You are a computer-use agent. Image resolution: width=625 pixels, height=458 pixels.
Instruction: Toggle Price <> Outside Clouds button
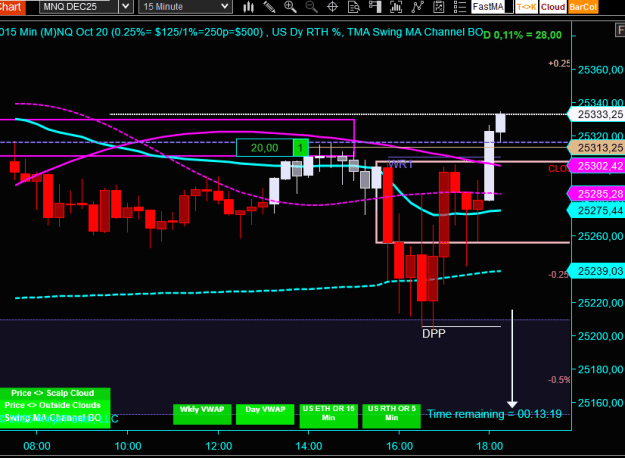tap(53, 405)
